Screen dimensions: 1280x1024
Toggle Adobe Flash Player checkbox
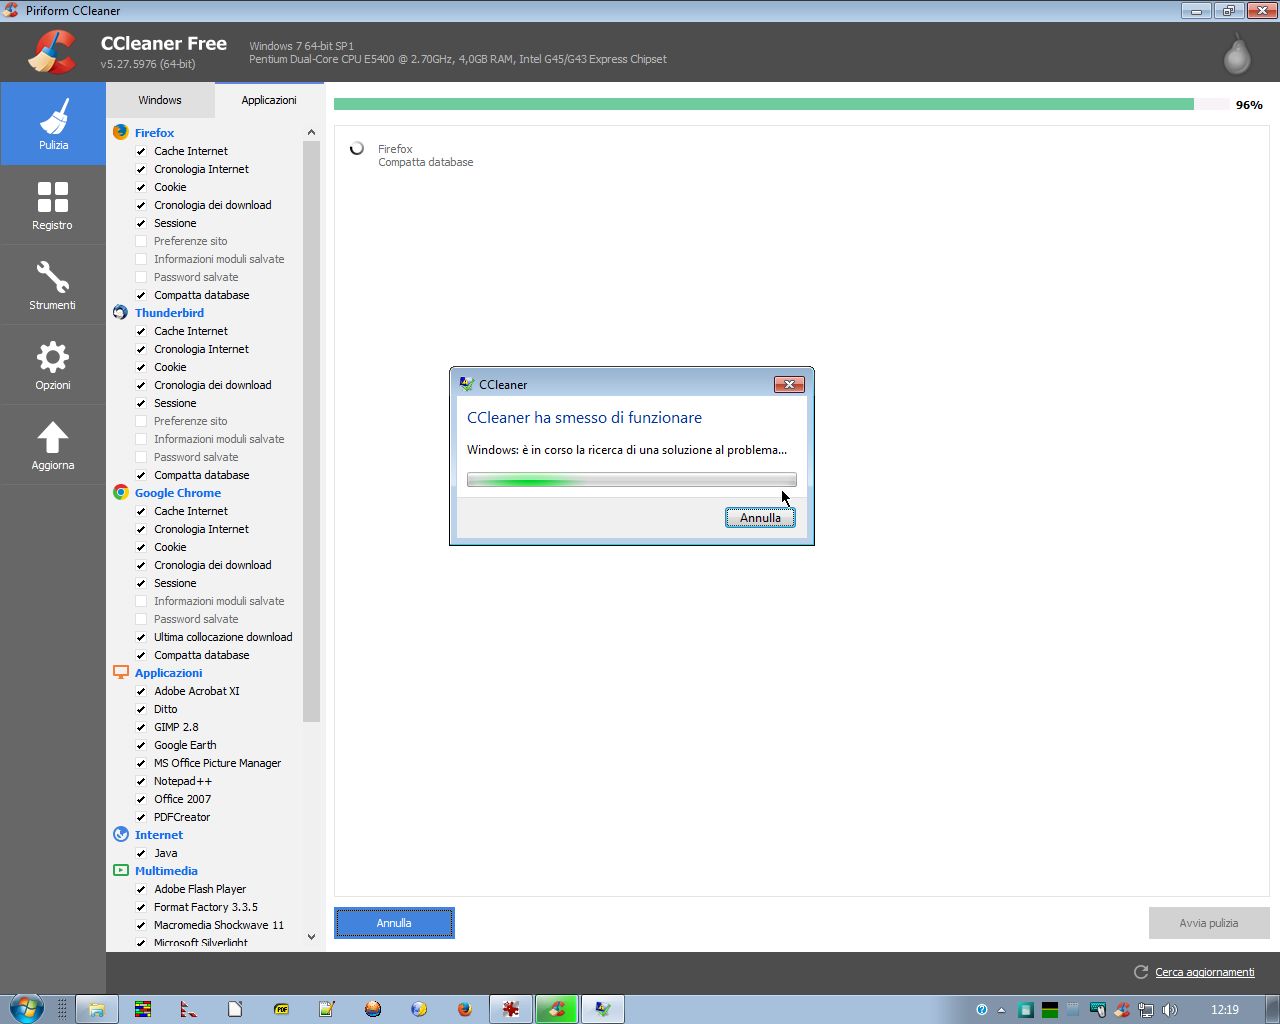(141, 889)
